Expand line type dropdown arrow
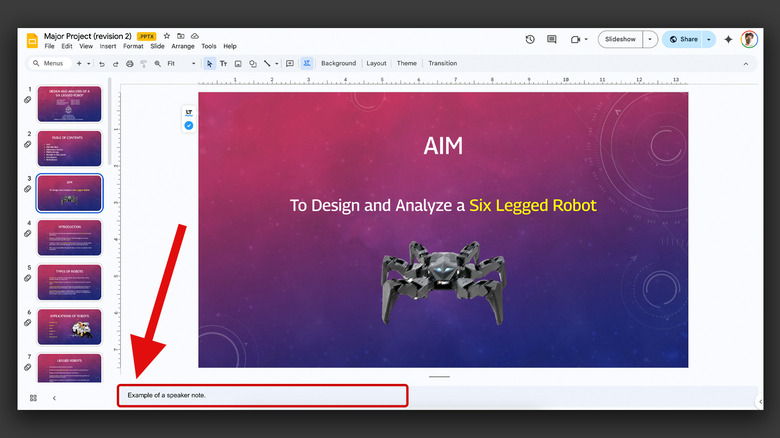 coord(277,64)
